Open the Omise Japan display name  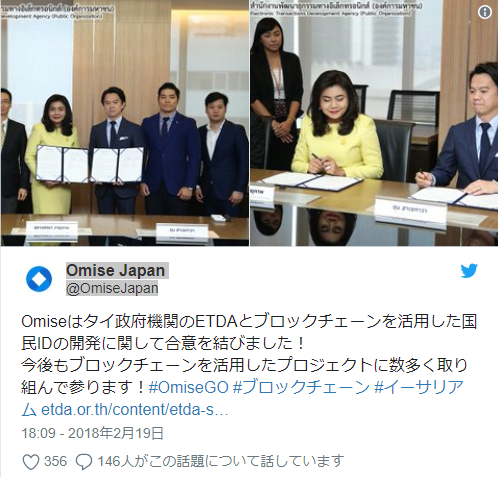(116, 271)
